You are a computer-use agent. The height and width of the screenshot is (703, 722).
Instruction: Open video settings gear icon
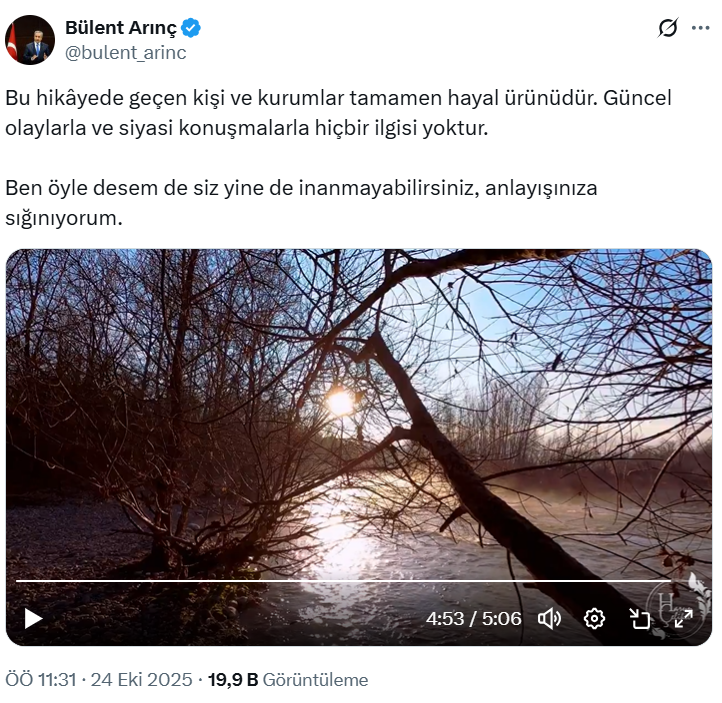point(594,618)
